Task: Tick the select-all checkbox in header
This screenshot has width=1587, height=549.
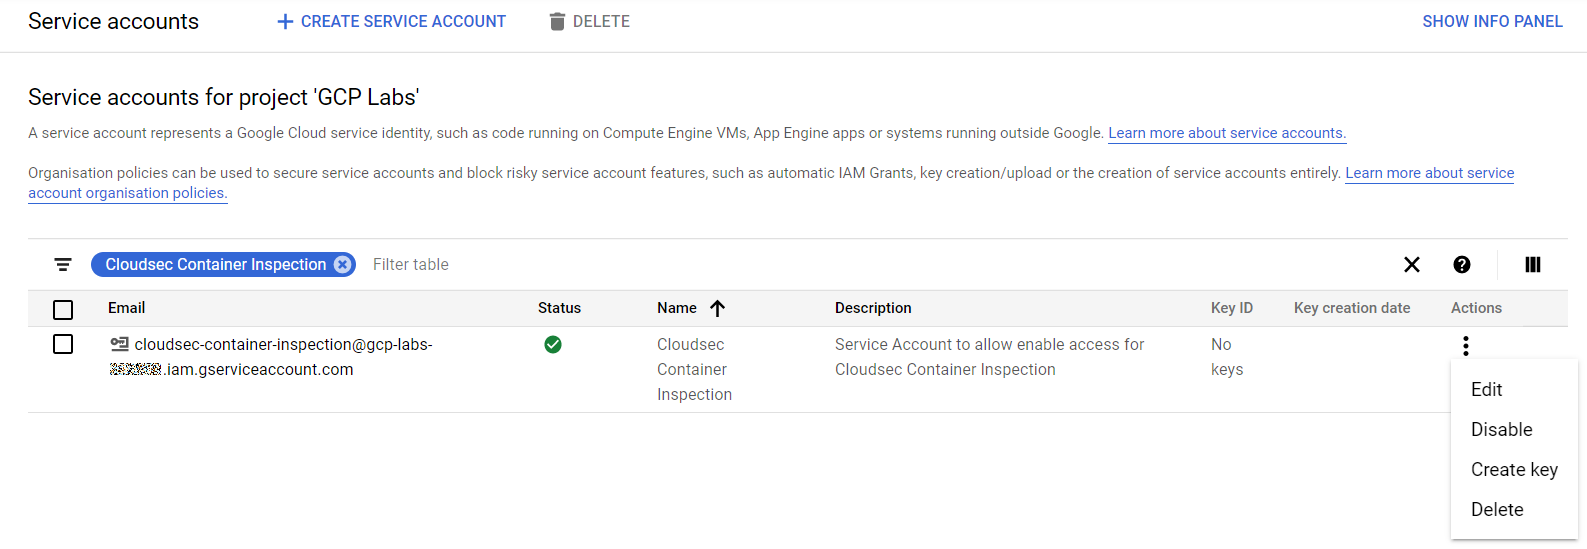Action: (63, 309)
